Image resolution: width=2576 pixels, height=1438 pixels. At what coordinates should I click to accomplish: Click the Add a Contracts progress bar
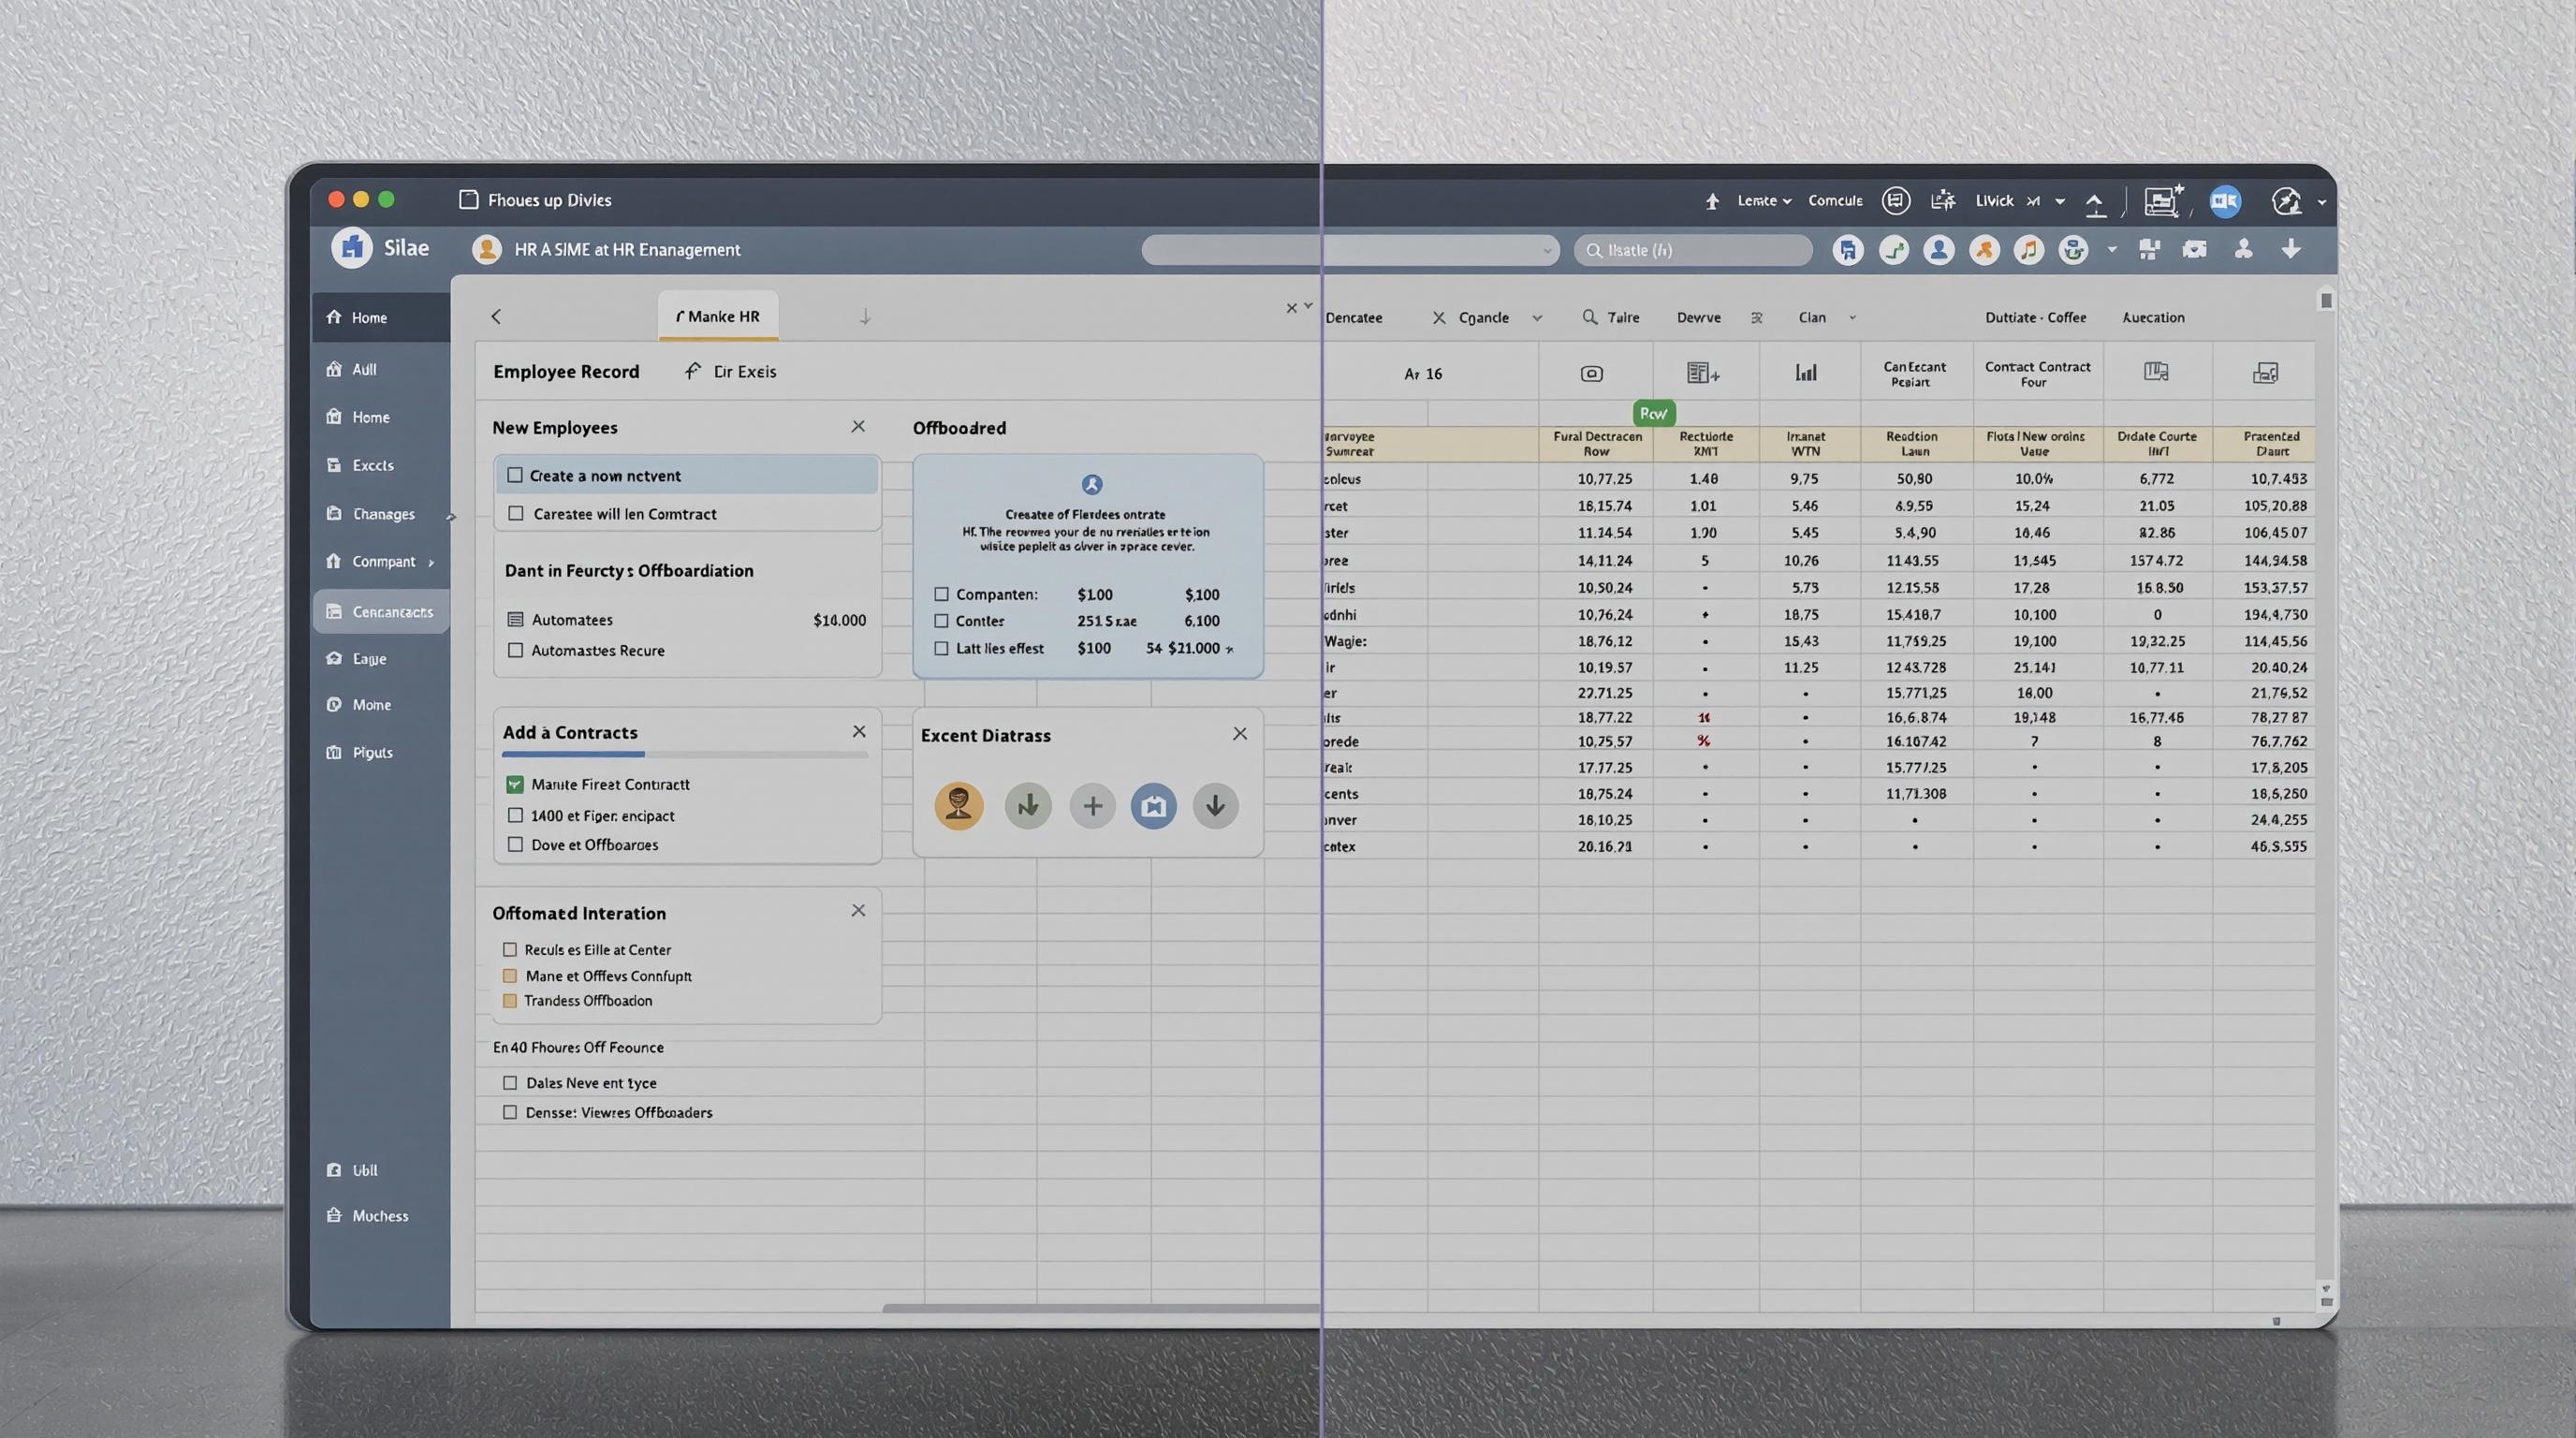point(685,754)
